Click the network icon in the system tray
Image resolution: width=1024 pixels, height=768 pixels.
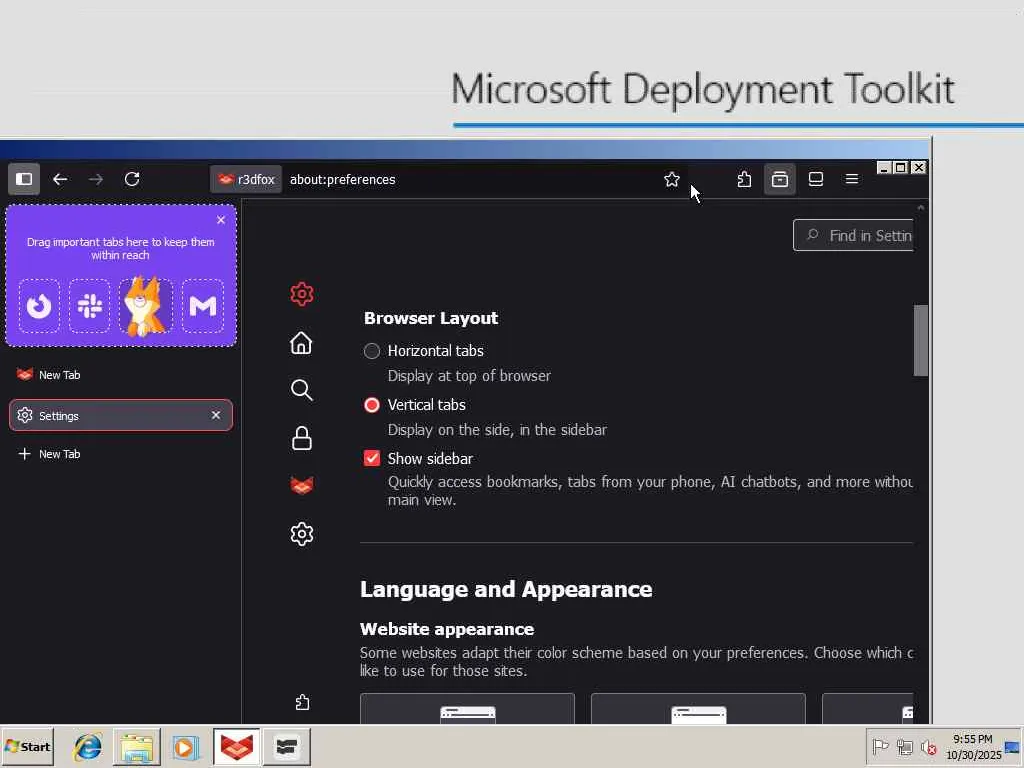904,747
